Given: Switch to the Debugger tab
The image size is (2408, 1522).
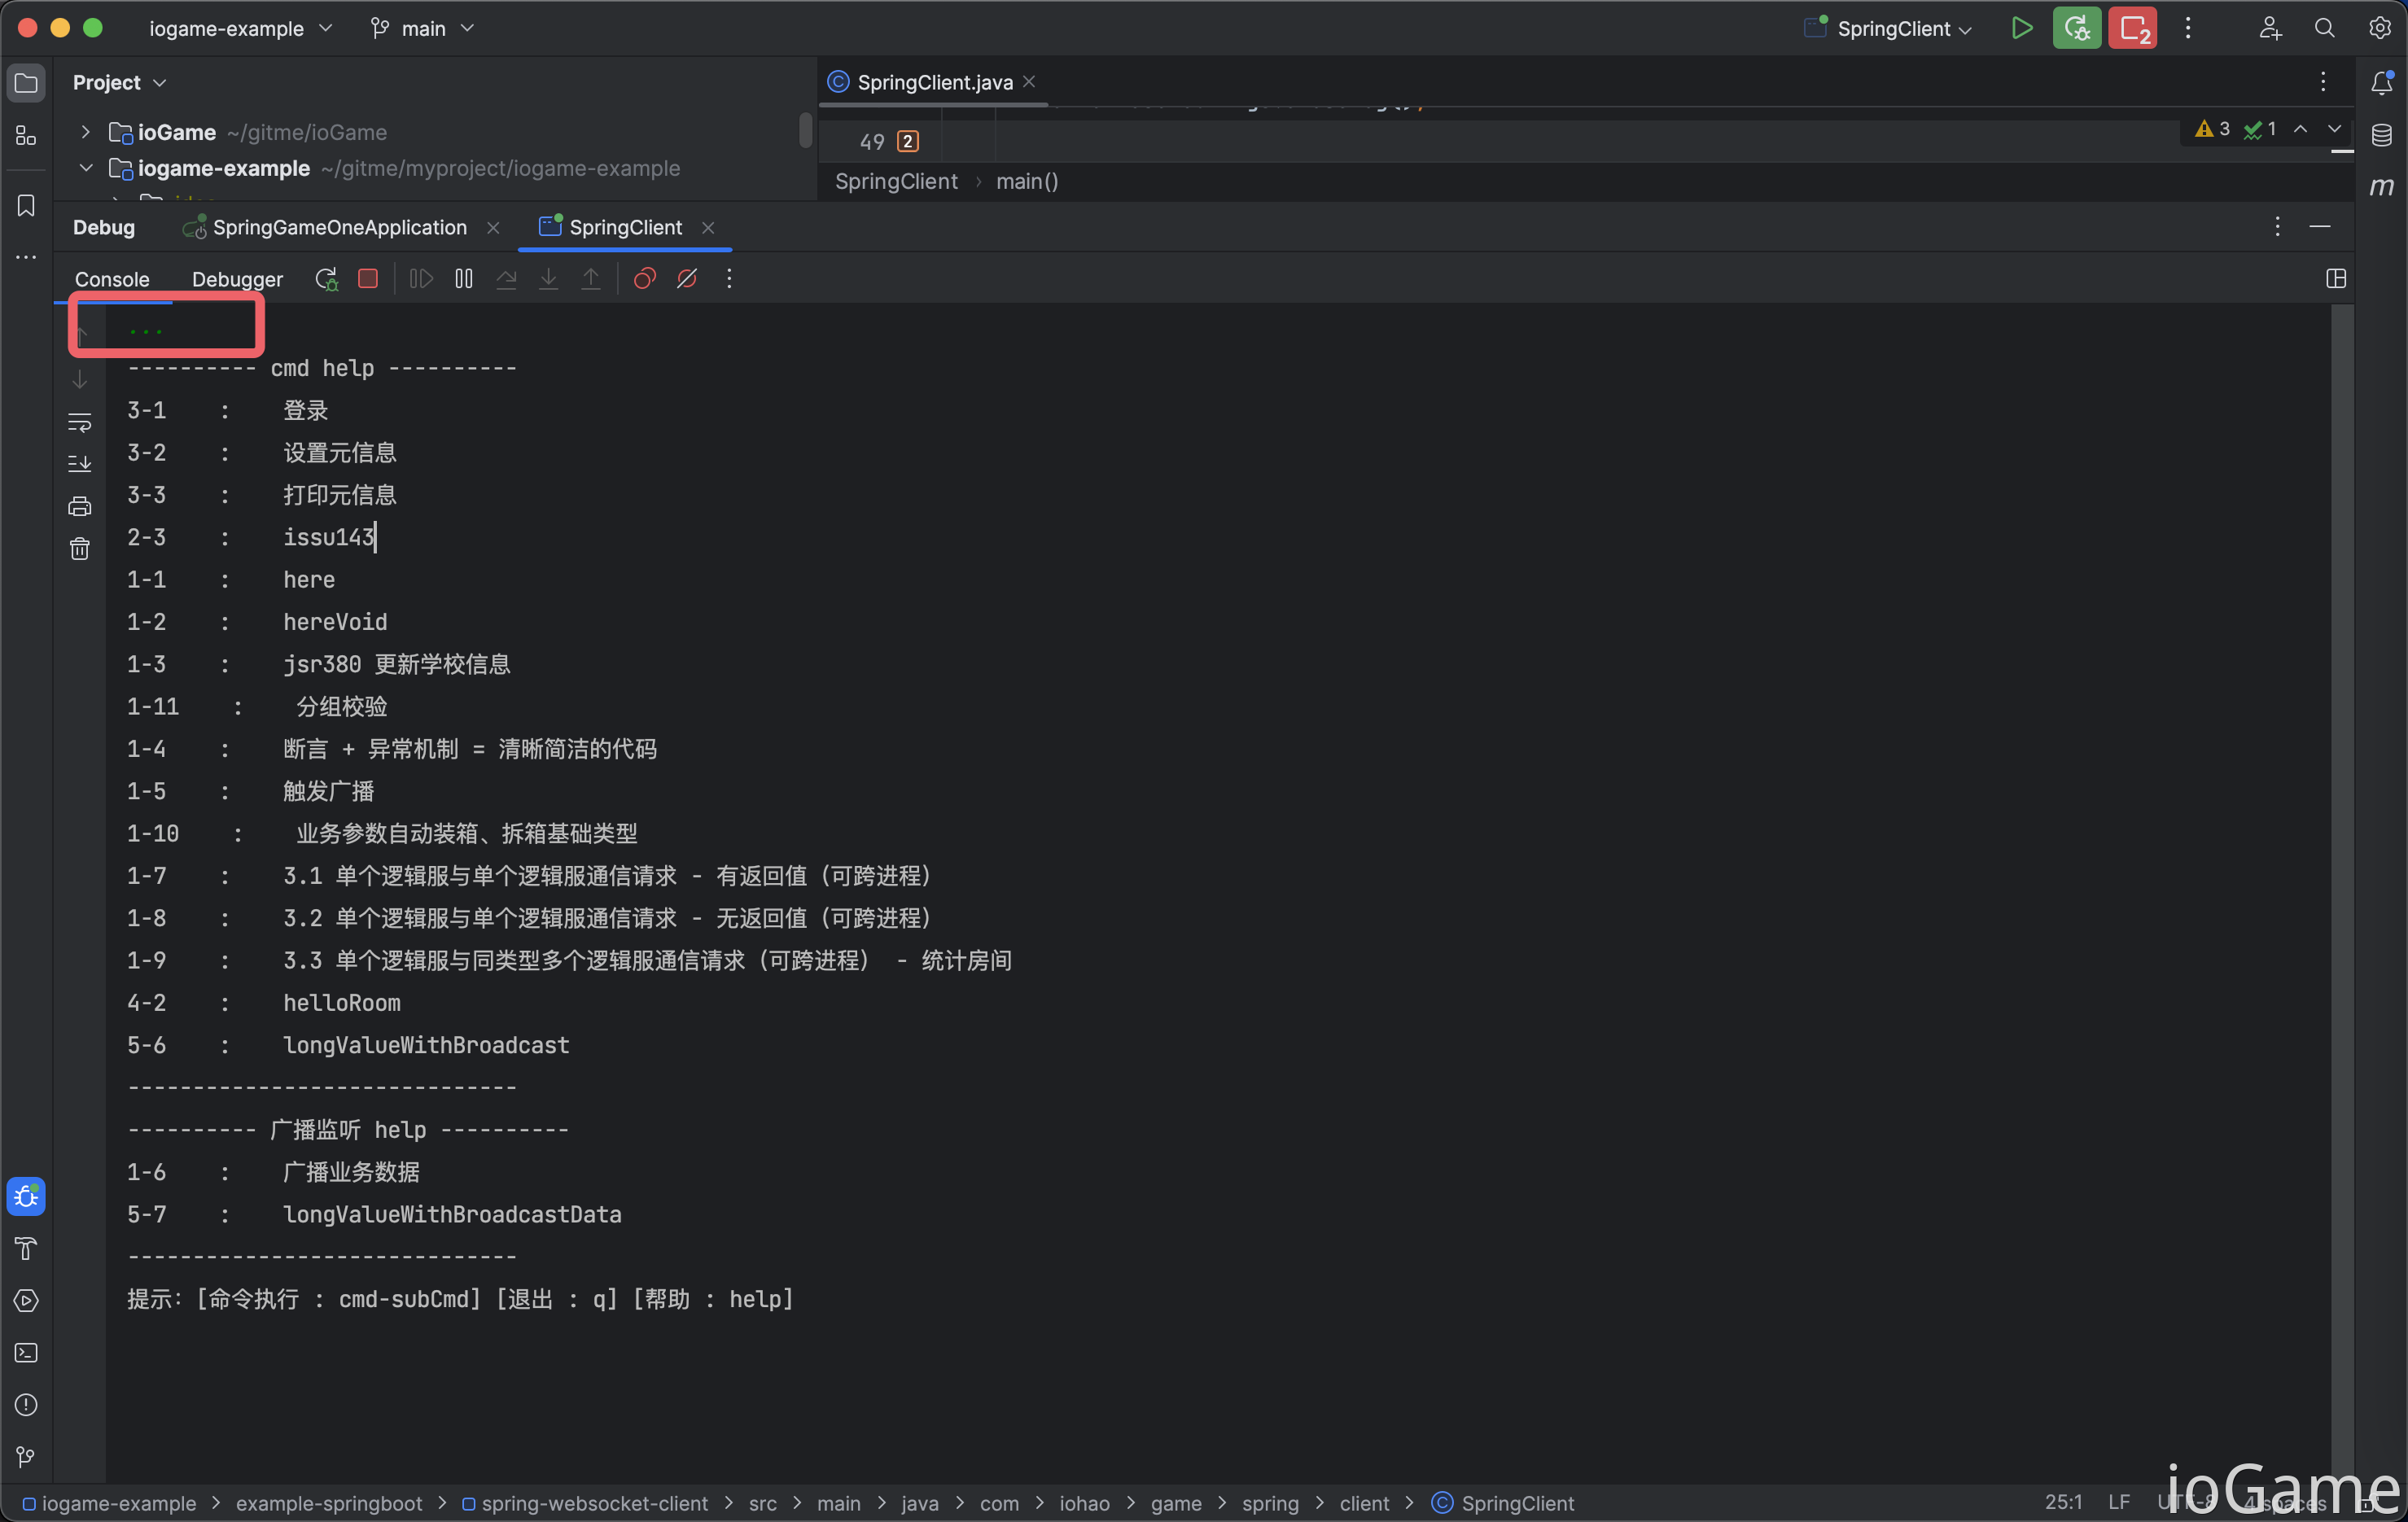Looking at the screenshot, I should [237, 279].
